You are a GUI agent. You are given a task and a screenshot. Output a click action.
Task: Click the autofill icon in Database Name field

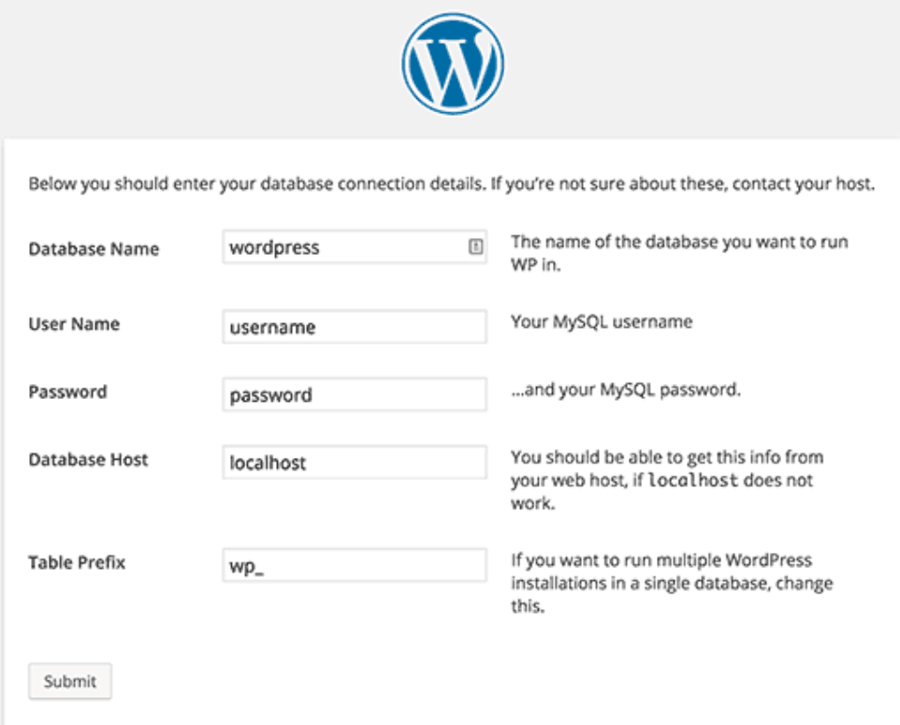tap(476, 247)
